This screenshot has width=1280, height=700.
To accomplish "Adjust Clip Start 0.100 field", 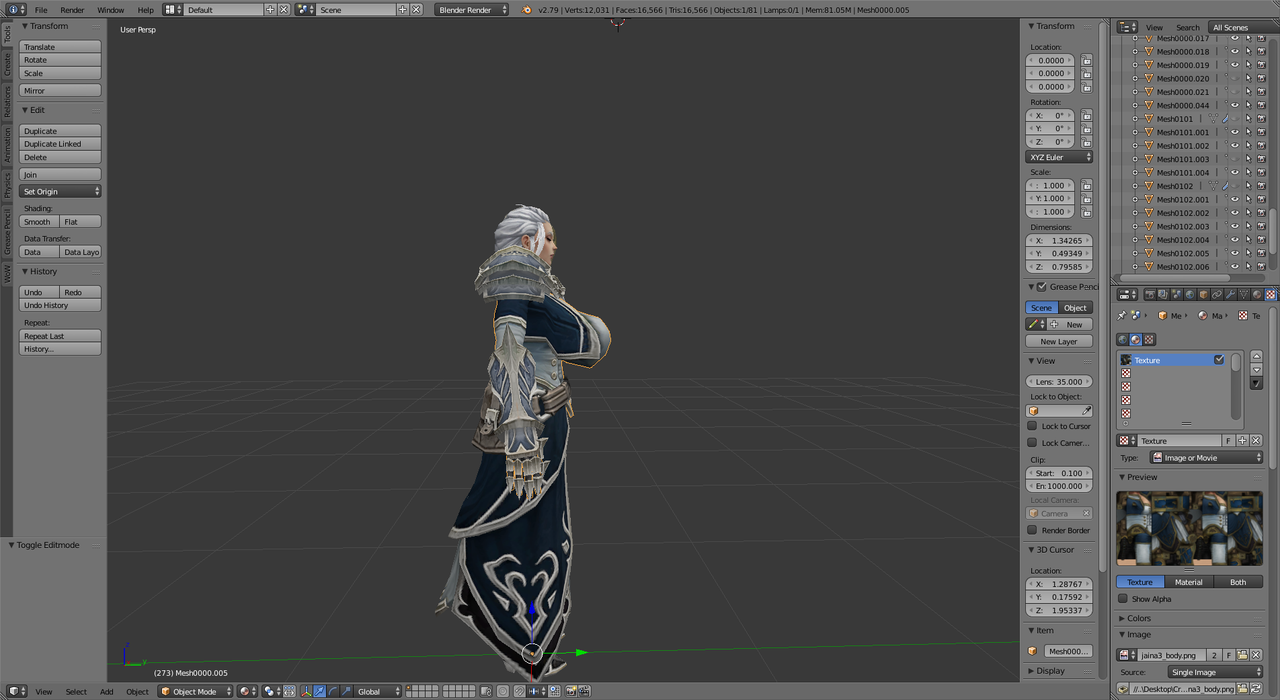I will pyautogui.click(x=1059, y=473).
